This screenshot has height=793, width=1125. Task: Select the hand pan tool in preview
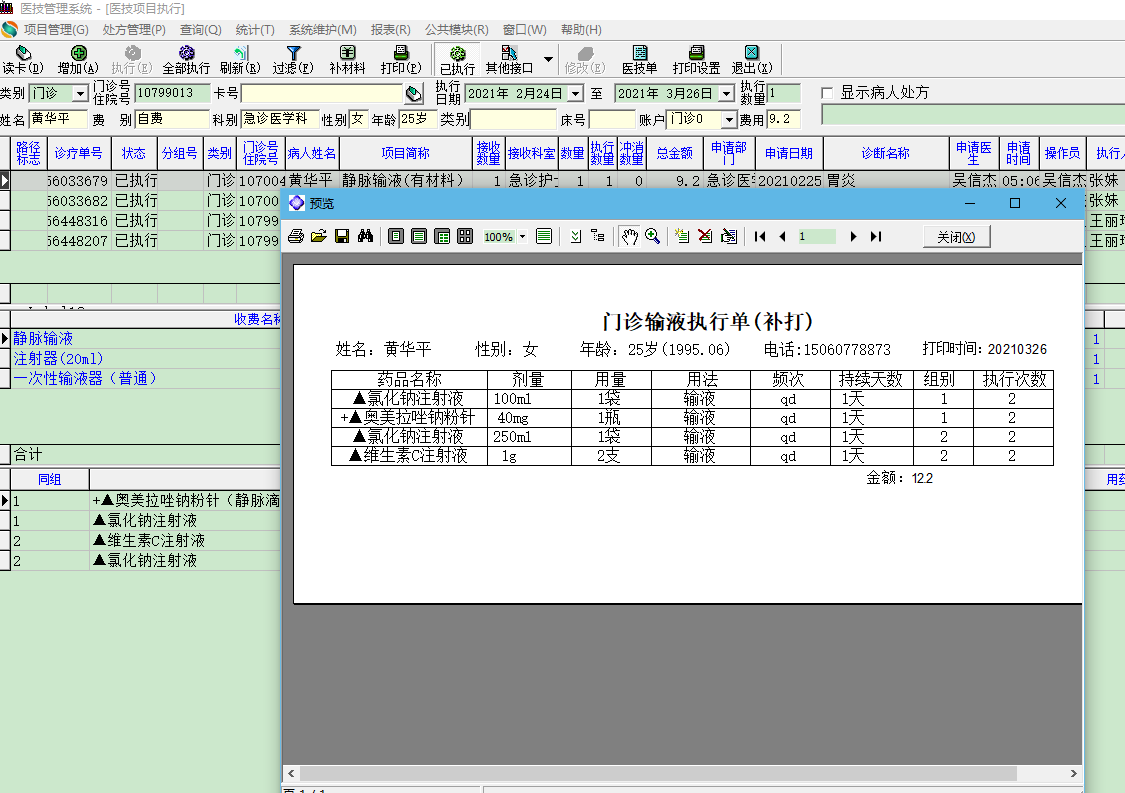[629, 236]
